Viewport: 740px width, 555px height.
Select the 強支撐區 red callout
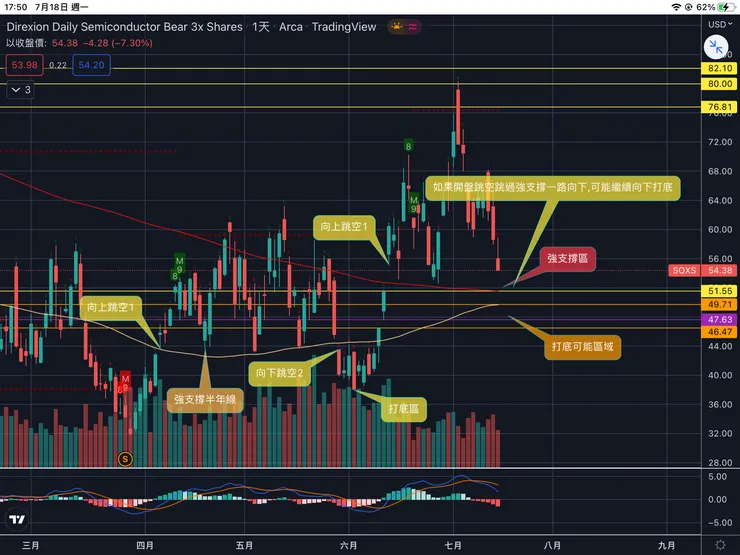(568, 259)
